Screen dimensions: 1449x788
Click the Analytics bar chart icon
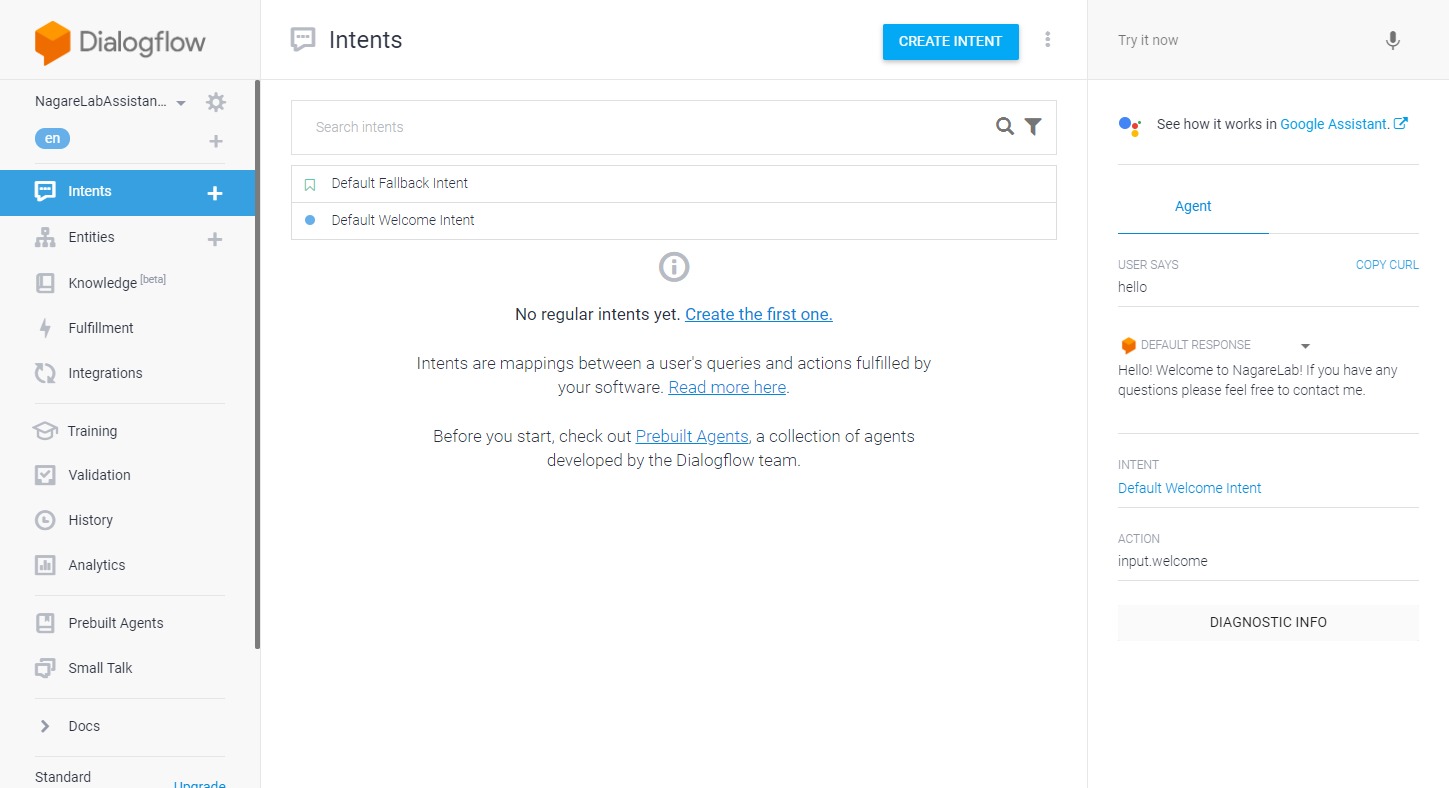[45, 565]
